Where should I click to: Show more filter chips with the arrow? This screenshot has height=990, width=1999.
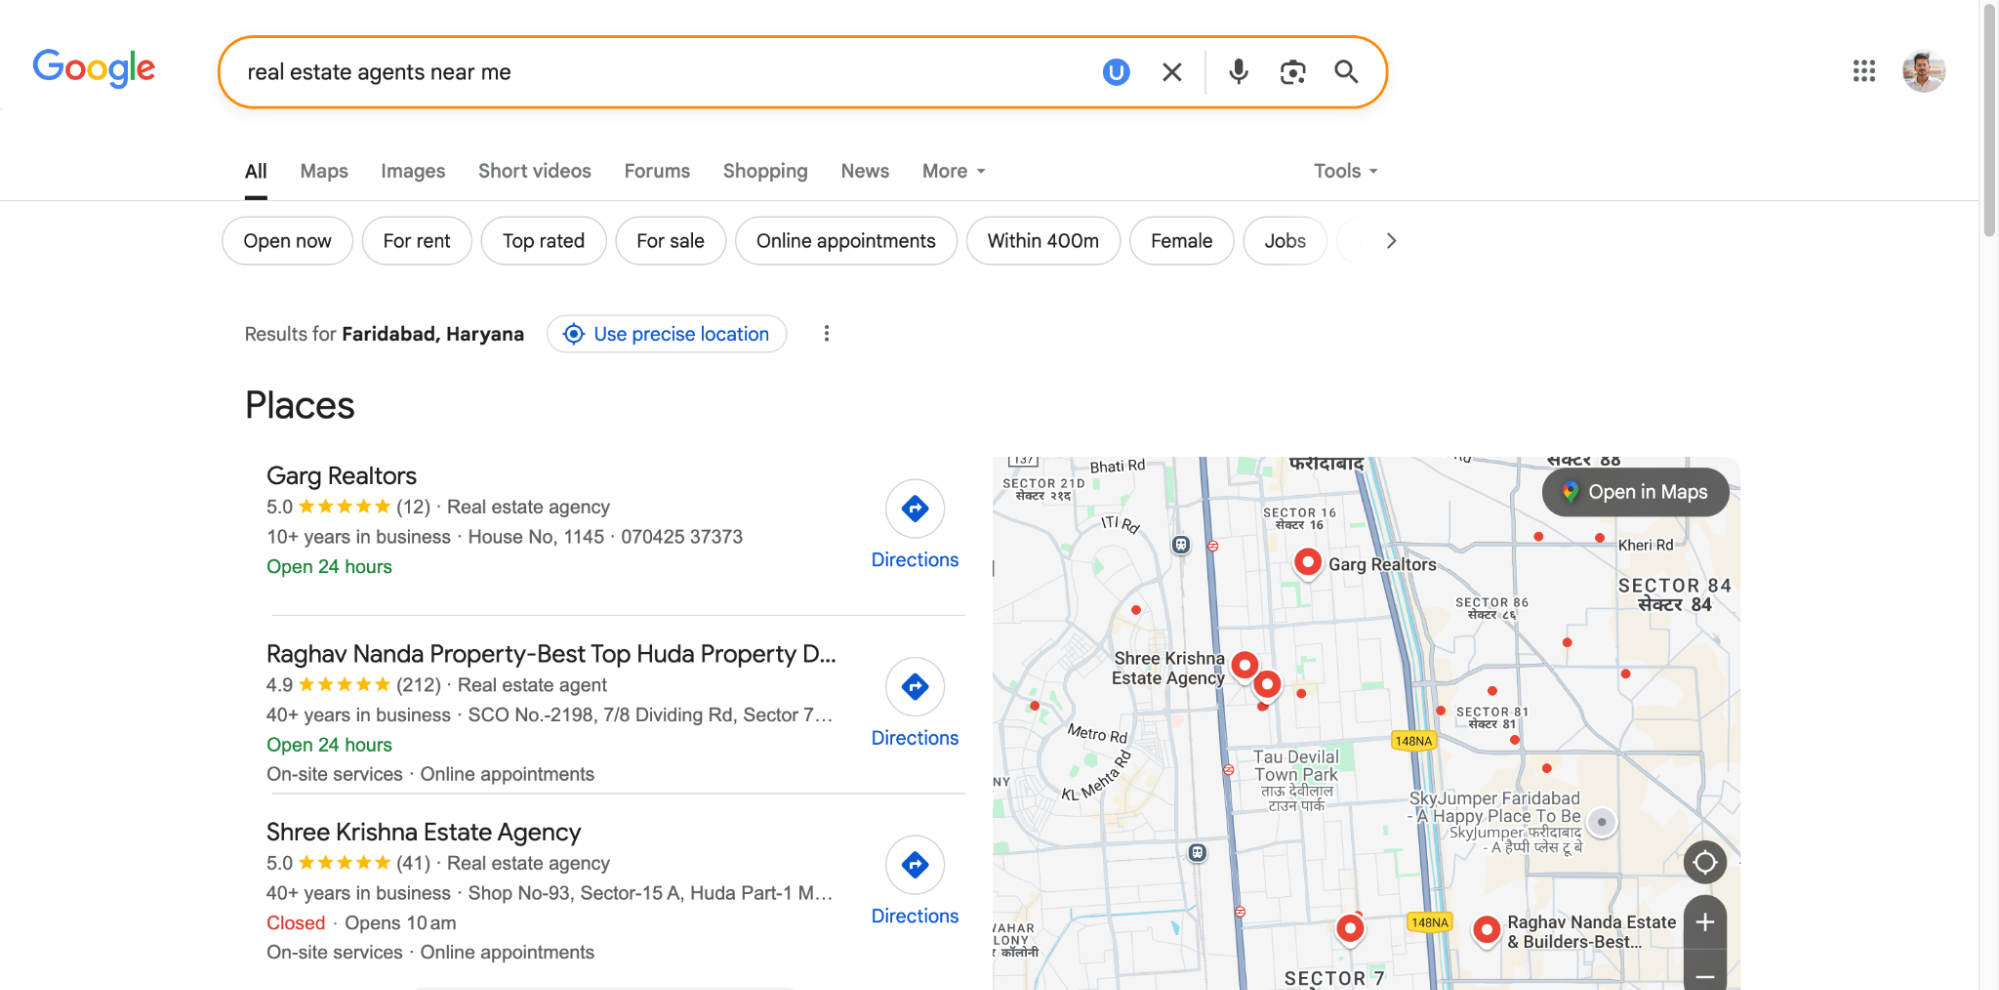(x=1391, y=240)
